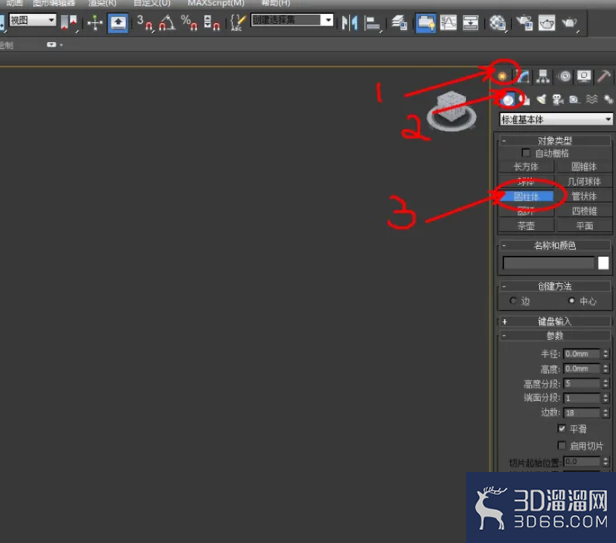Screen dimensions: 616x543
Task: Click the 茶壶 object button
Action: [526, 226]
